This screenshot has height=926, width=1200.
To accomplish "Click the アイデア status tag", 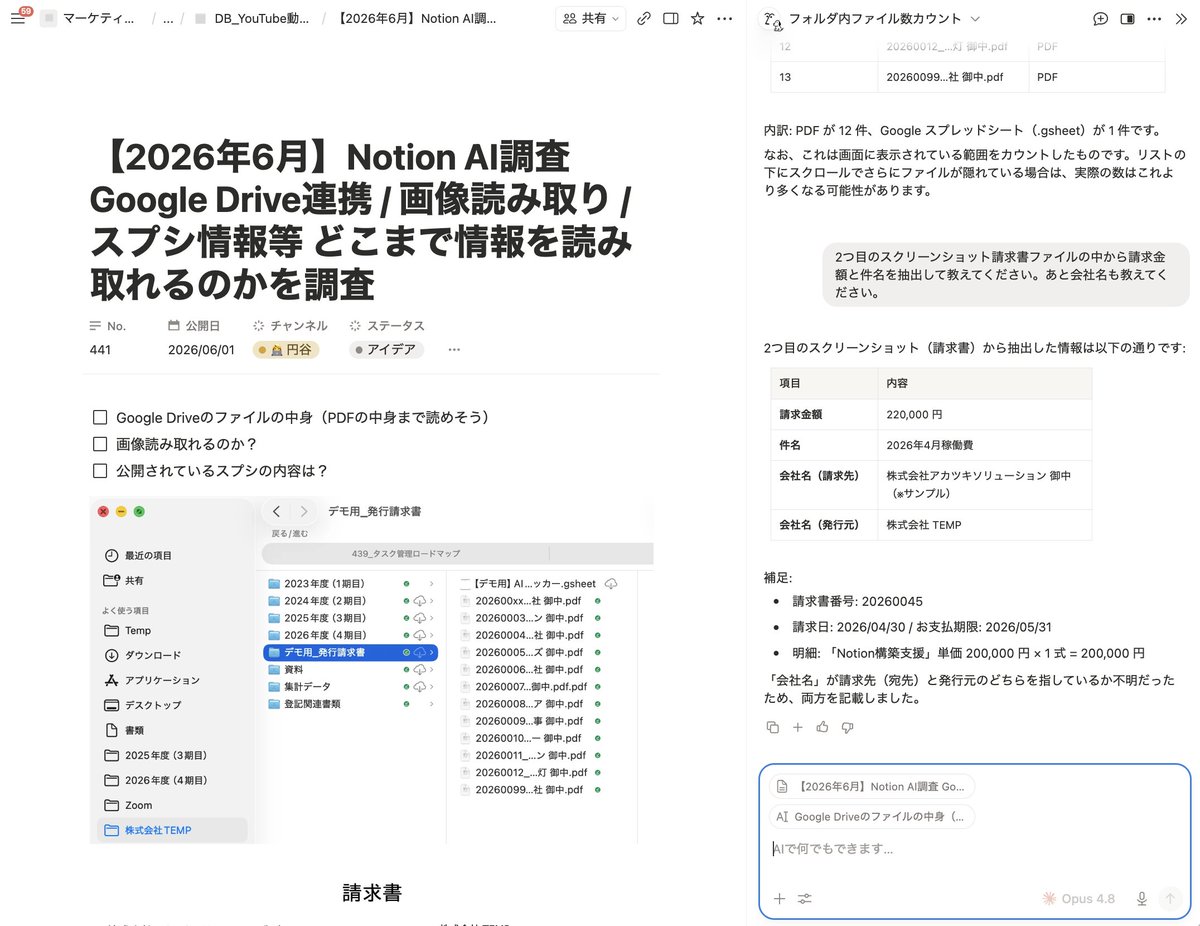I will 387,350.
